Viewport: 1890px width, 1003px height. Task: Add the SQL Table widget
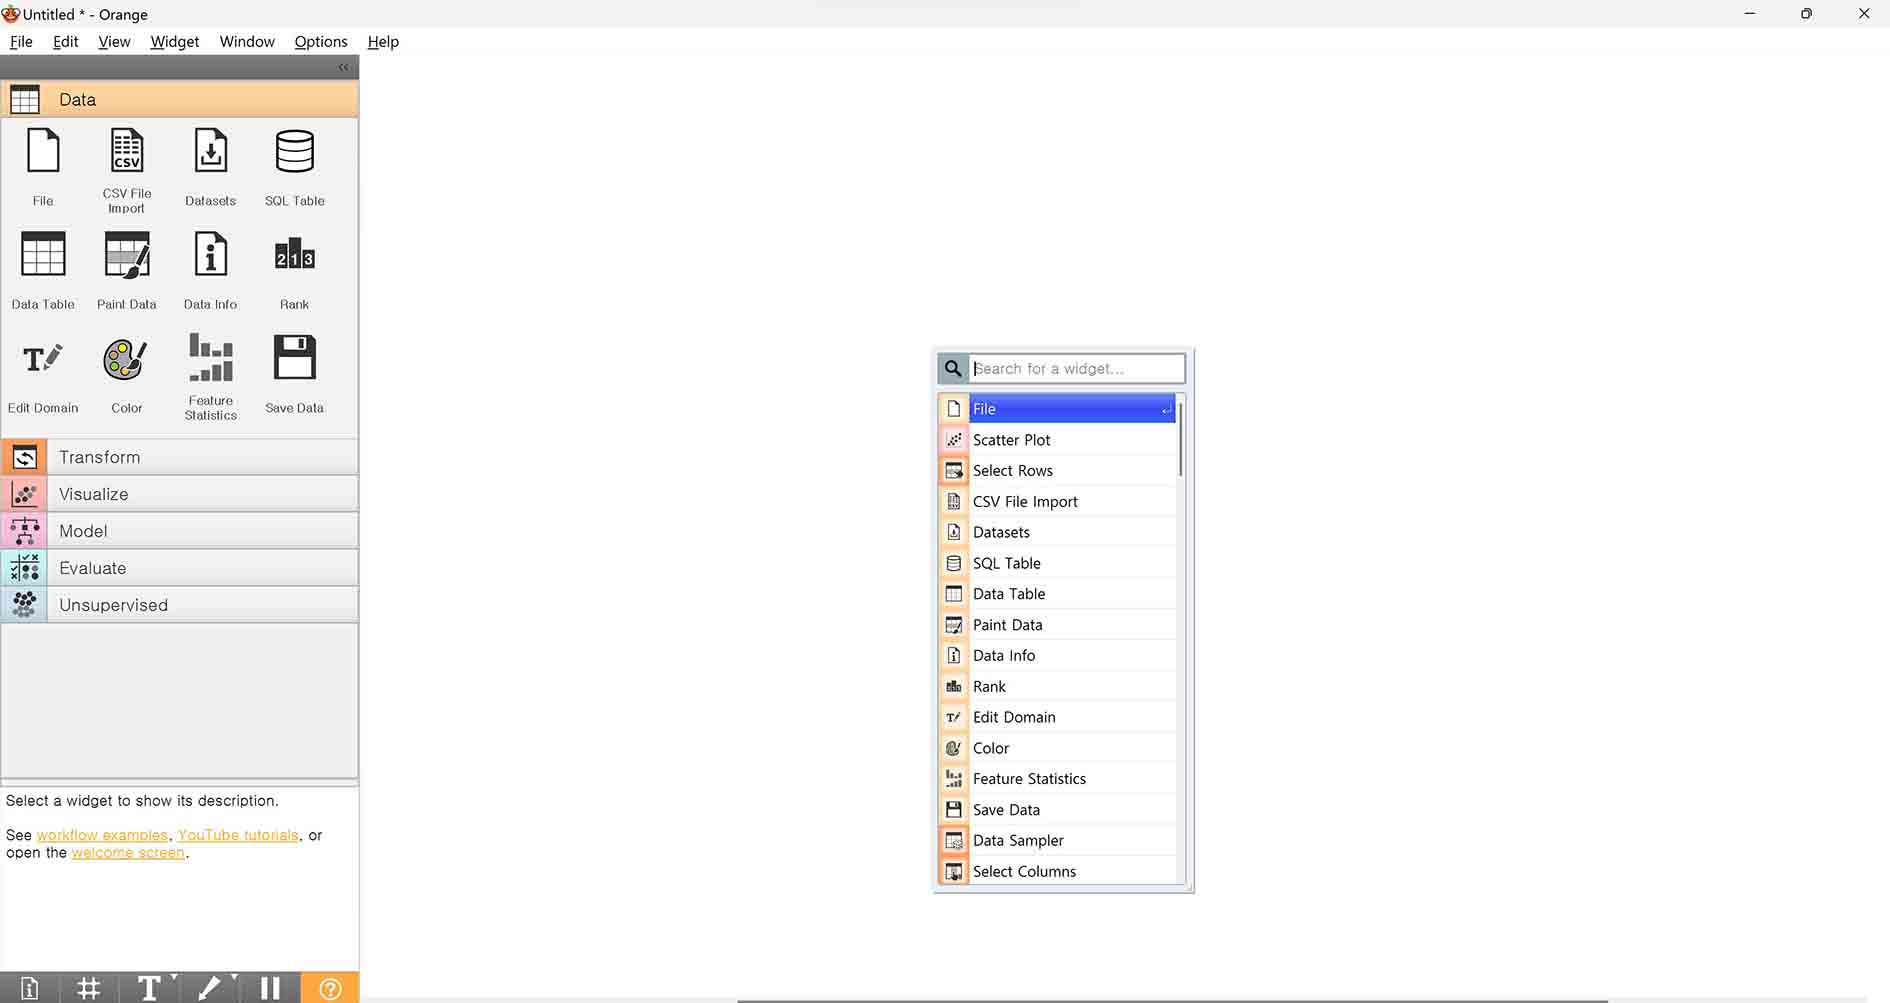pyautogui.click(x=294, y=167)
